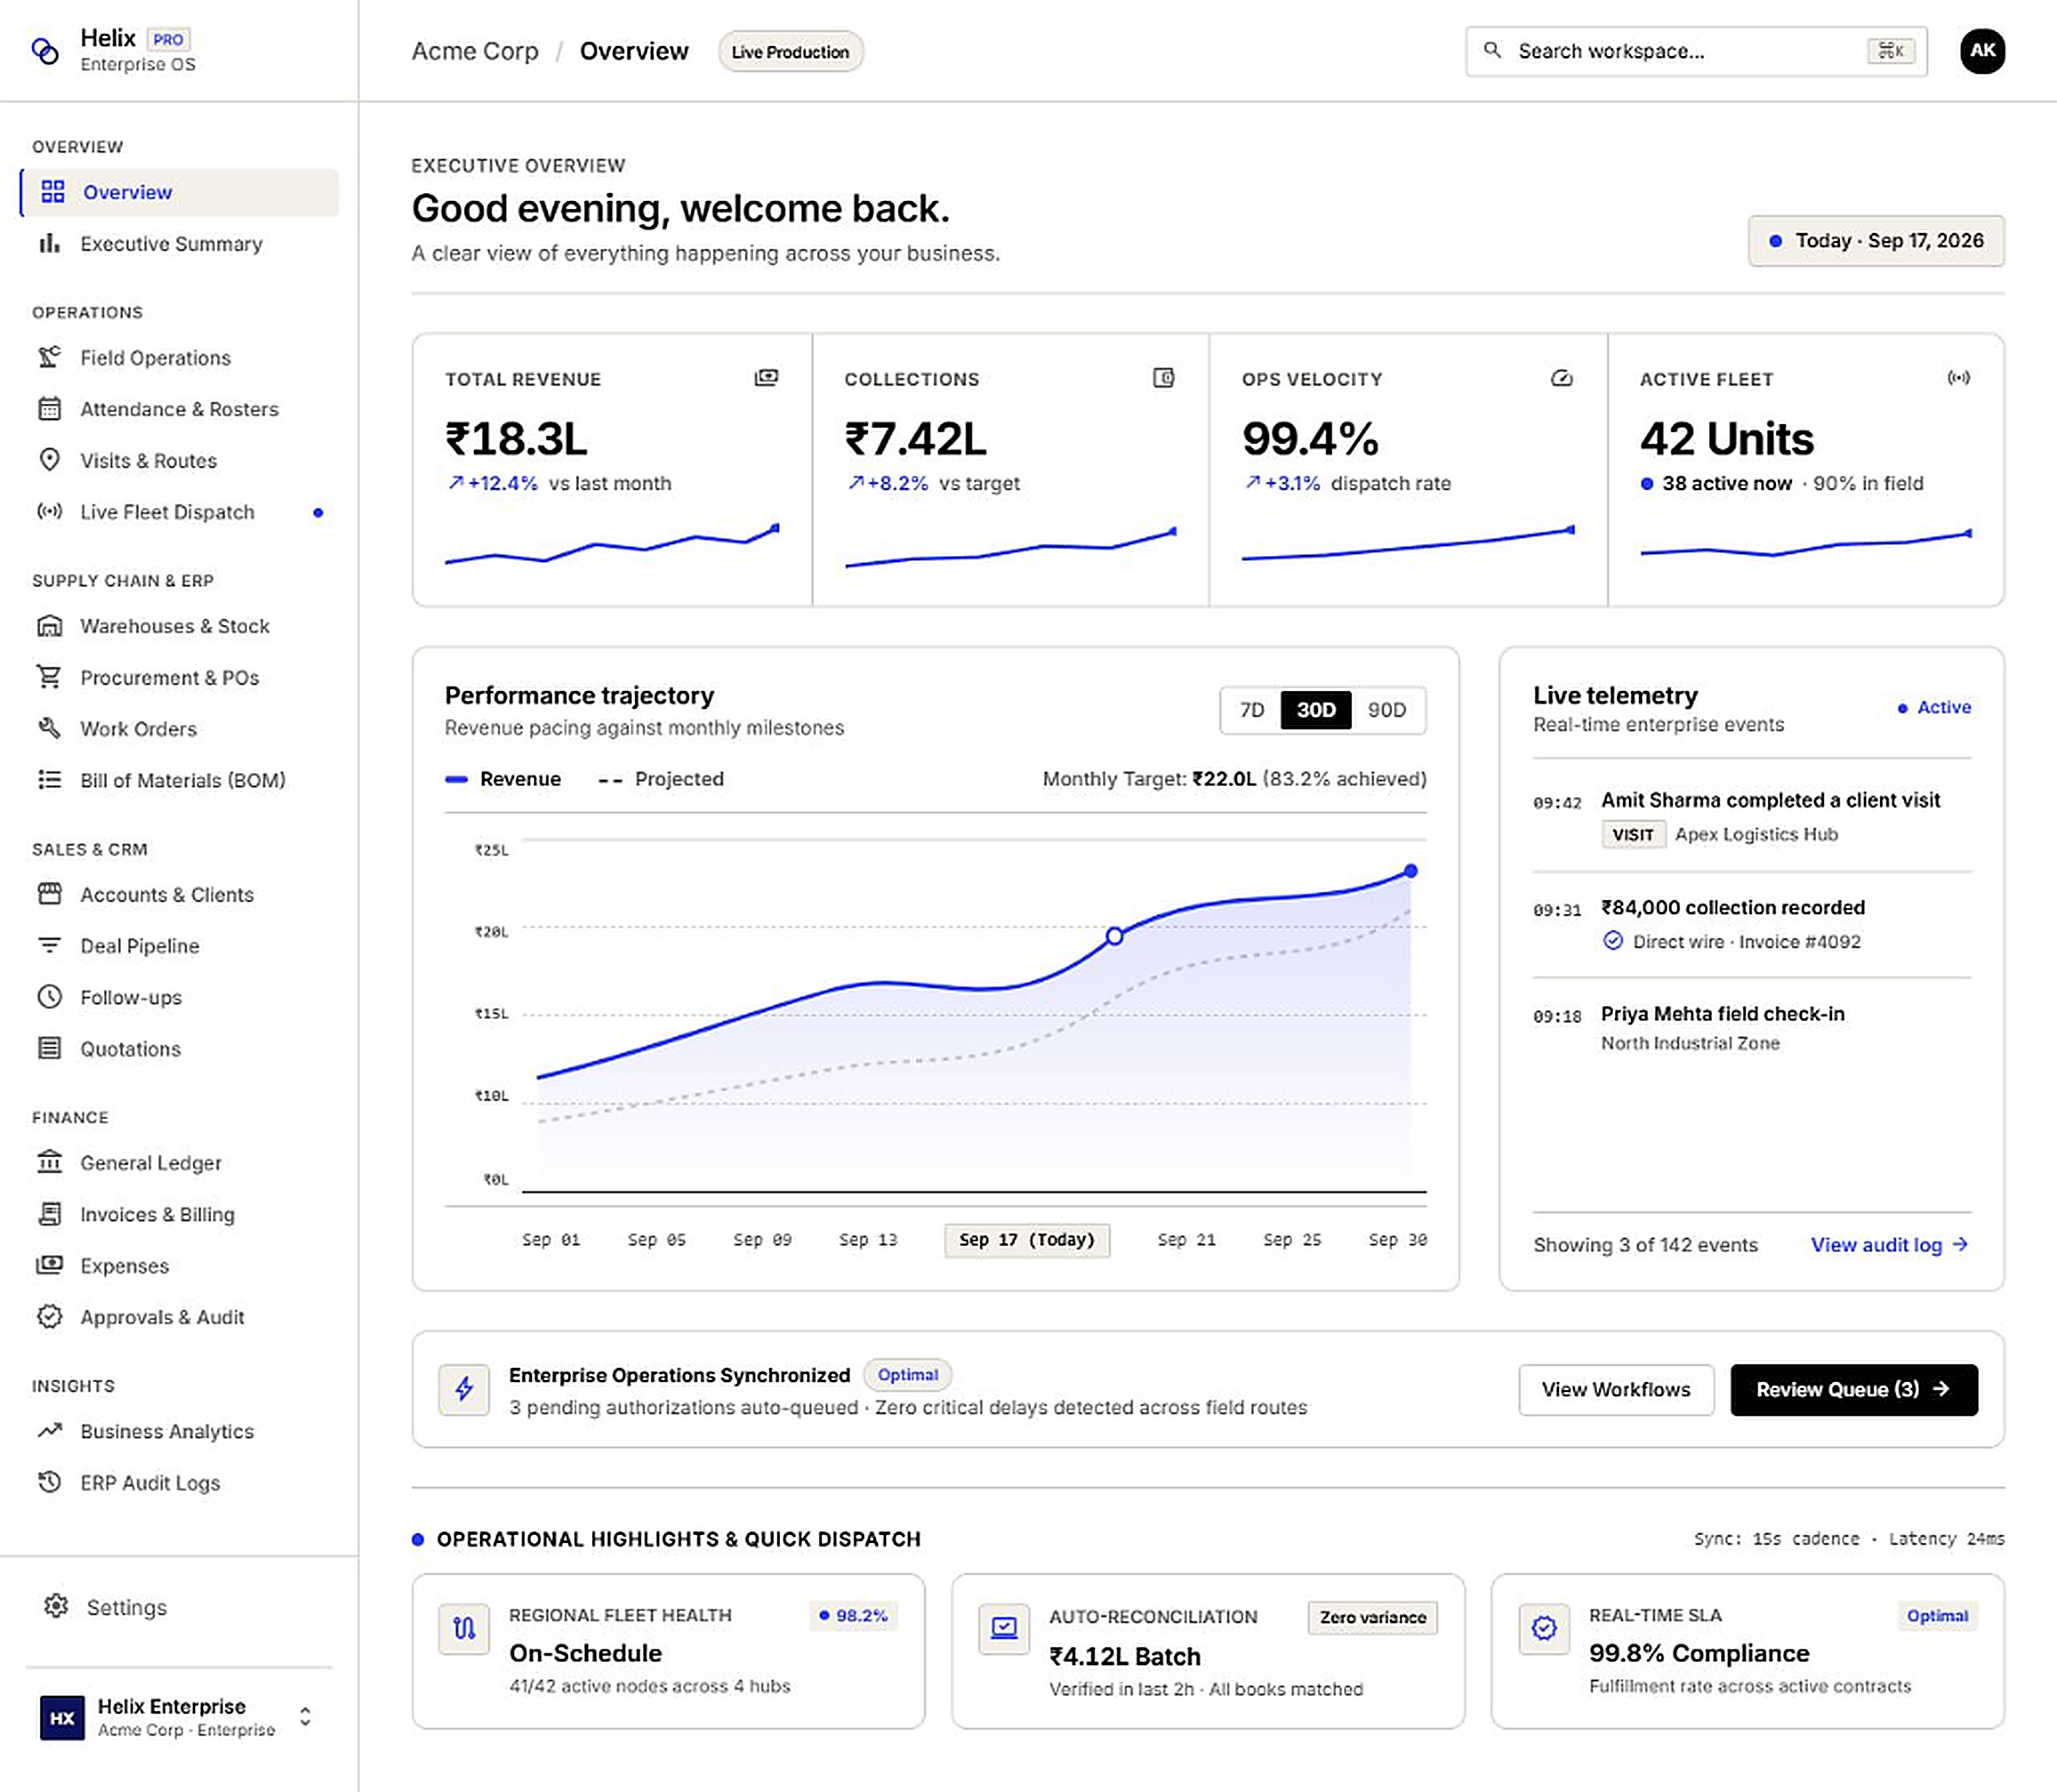This screenshot has height=1792, width=2057.
Task: Click the Search workspace field
Action: tap(1696, 51)
